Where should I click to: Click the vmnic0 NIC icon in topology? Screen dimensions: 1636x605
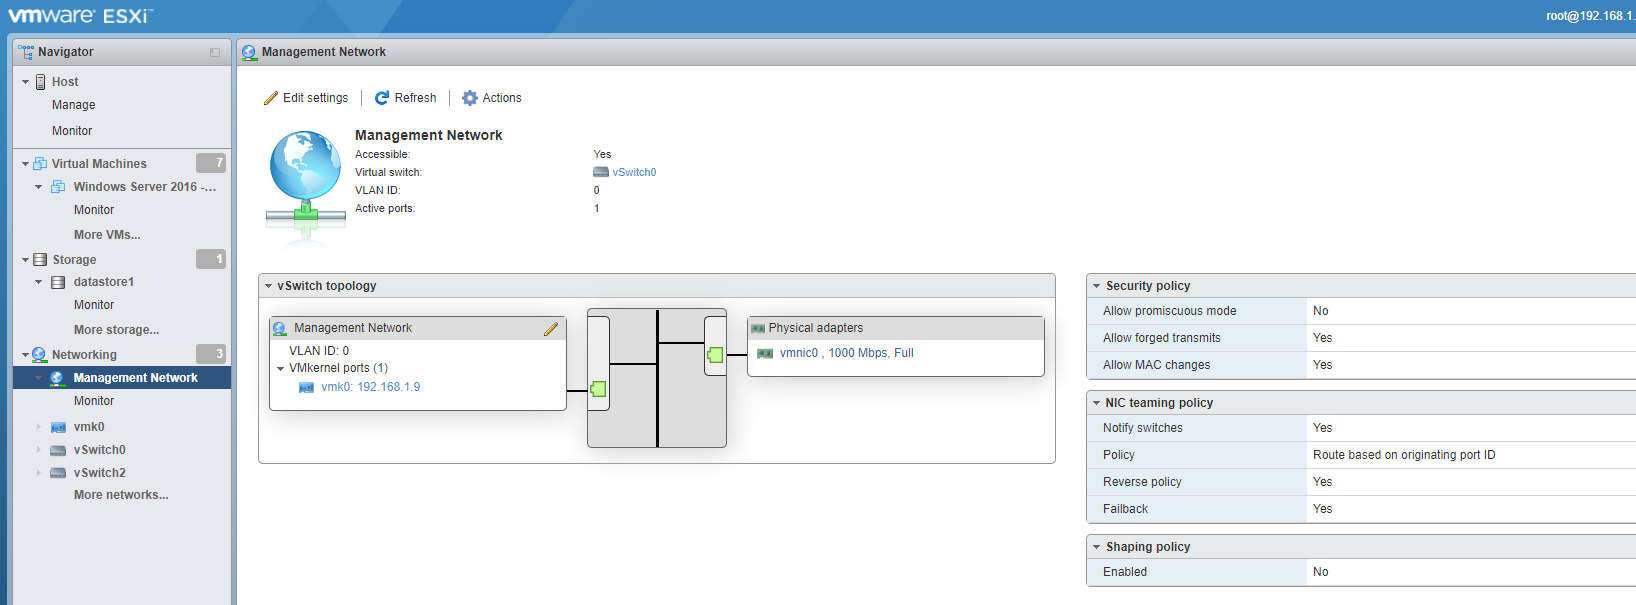click(x=765, y=354)
